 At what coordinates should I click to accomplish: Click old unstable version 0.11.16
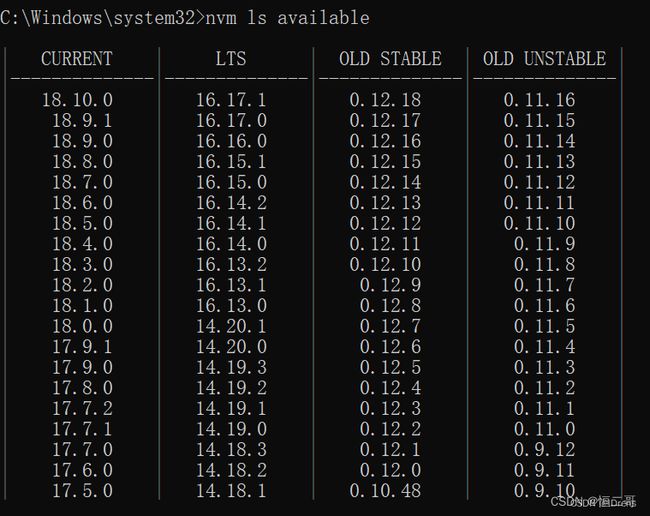[x=540, y=100]
